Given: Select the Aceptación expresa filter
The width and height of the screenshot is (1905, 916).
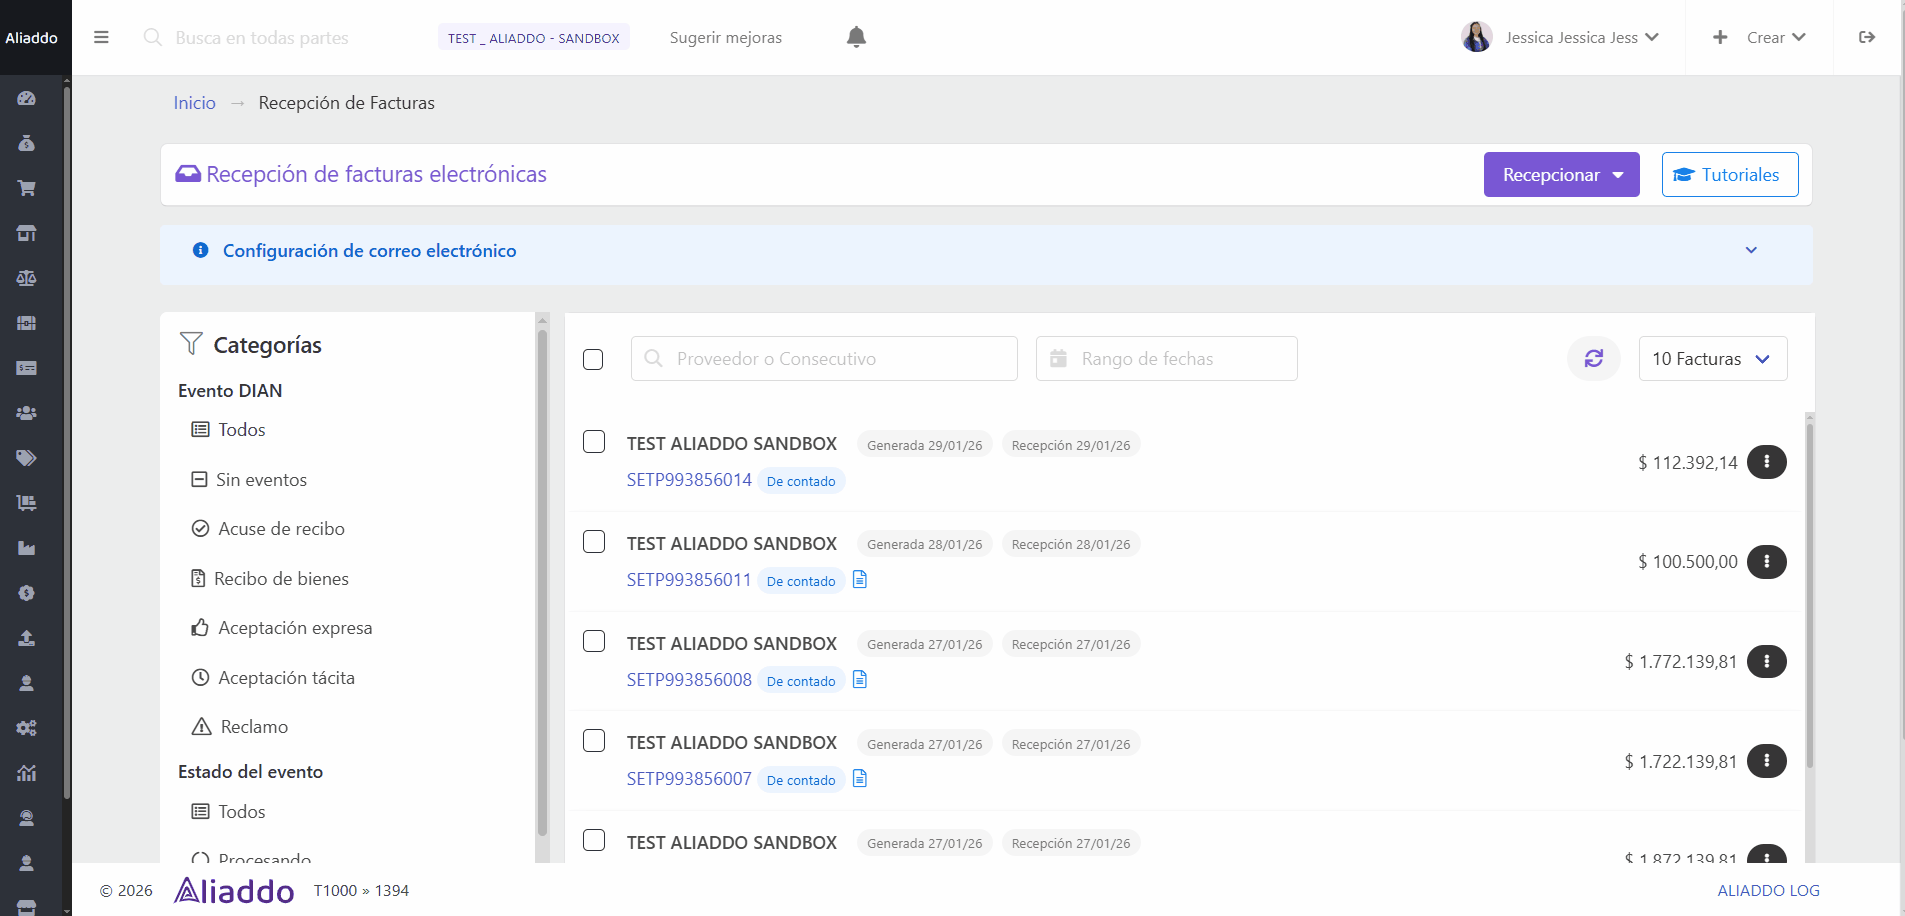Looking at the screenshot, I should tap(294, 628).
